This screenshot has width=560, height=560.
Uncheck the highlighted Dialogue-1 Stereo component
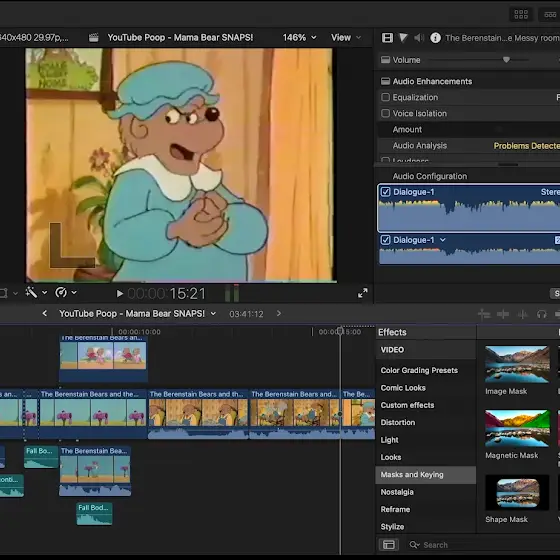(x=385, y=192)
